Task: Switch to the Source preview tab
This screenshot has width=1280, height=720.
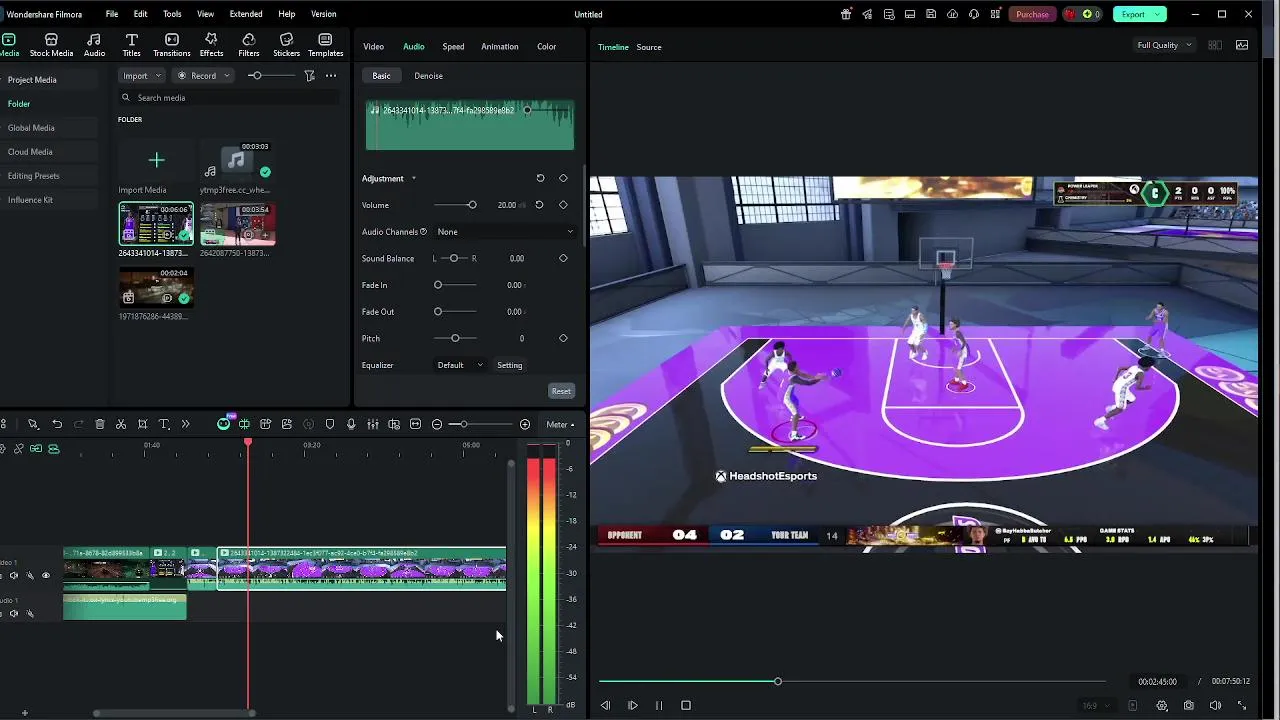Action: (649, 47)
